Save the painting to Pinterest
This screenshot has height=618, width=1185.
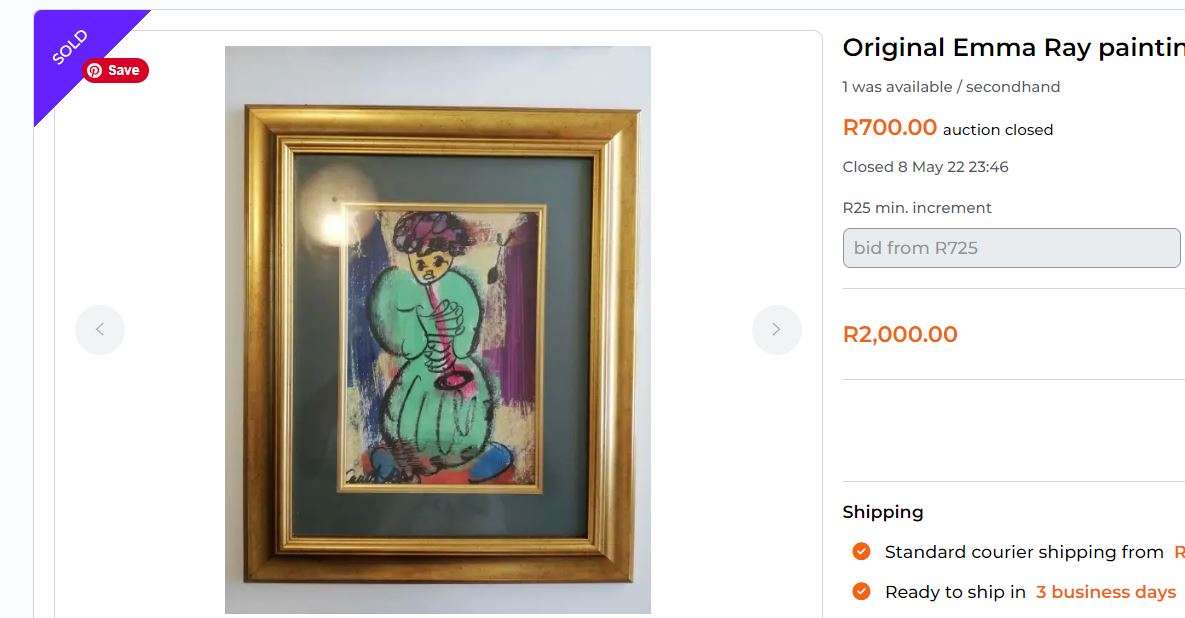pos(115,70)
